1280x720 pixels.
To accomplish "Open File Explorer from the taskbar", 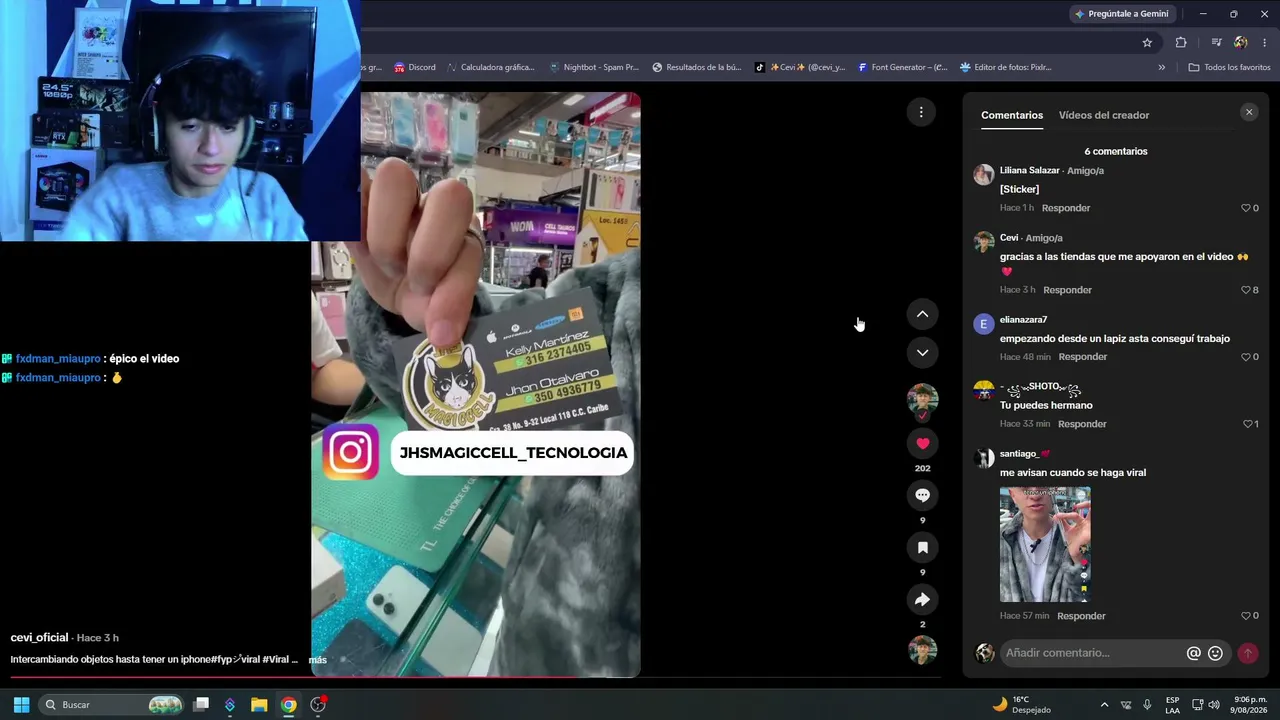I will (x=259, y=705).
